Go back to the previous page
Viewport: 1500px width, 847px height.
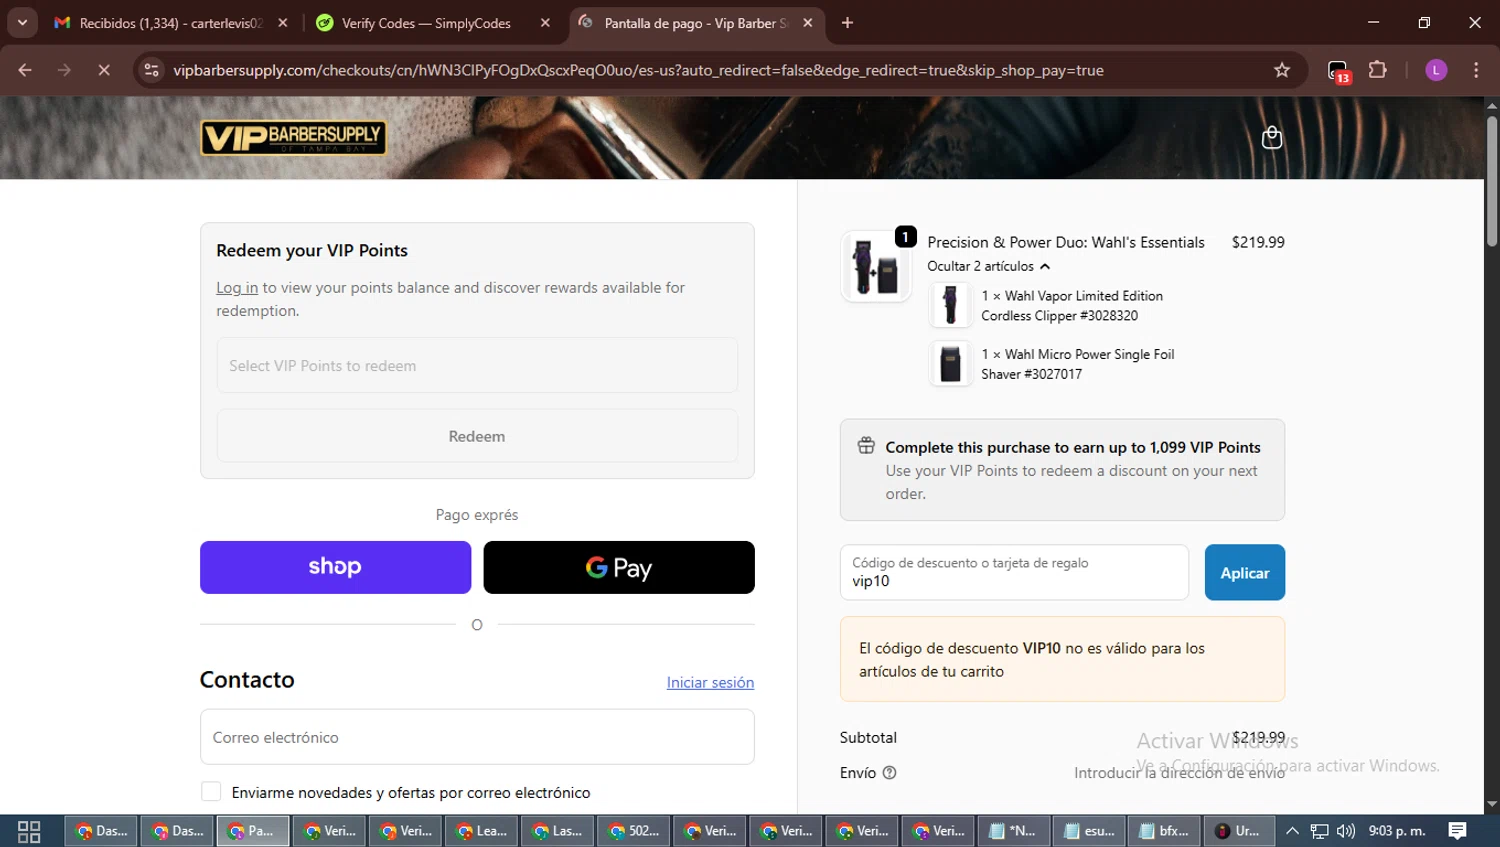coord(25,70)
